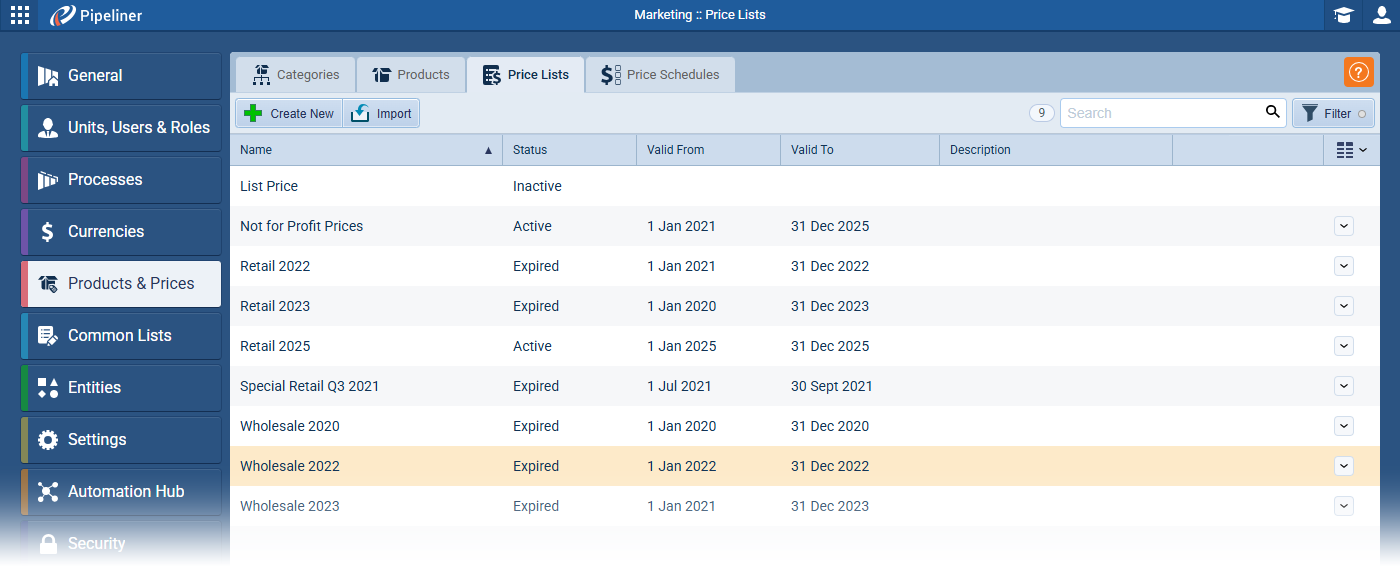Switch to the Price Schedules tab
Viewport: 1400px width, 566px height.
pos(660,75)
